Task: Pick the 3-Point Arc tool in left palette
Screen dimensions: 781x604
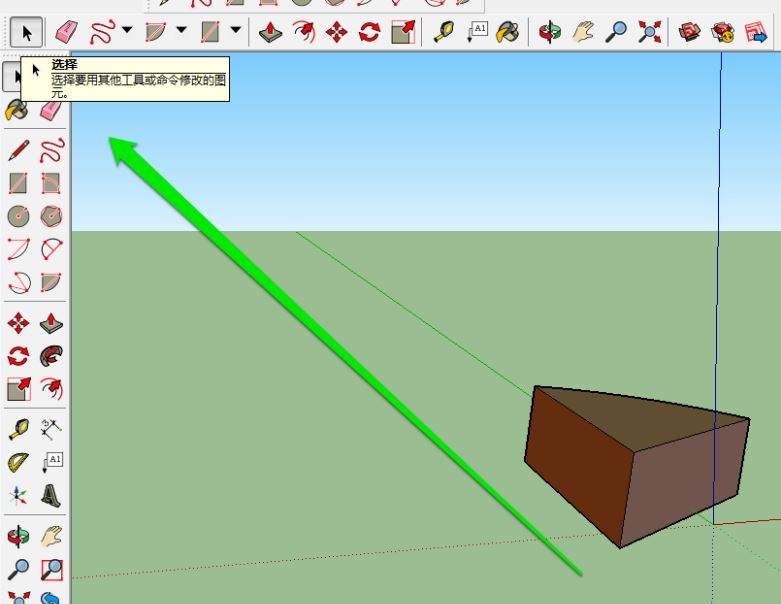Action: (19, 282)
